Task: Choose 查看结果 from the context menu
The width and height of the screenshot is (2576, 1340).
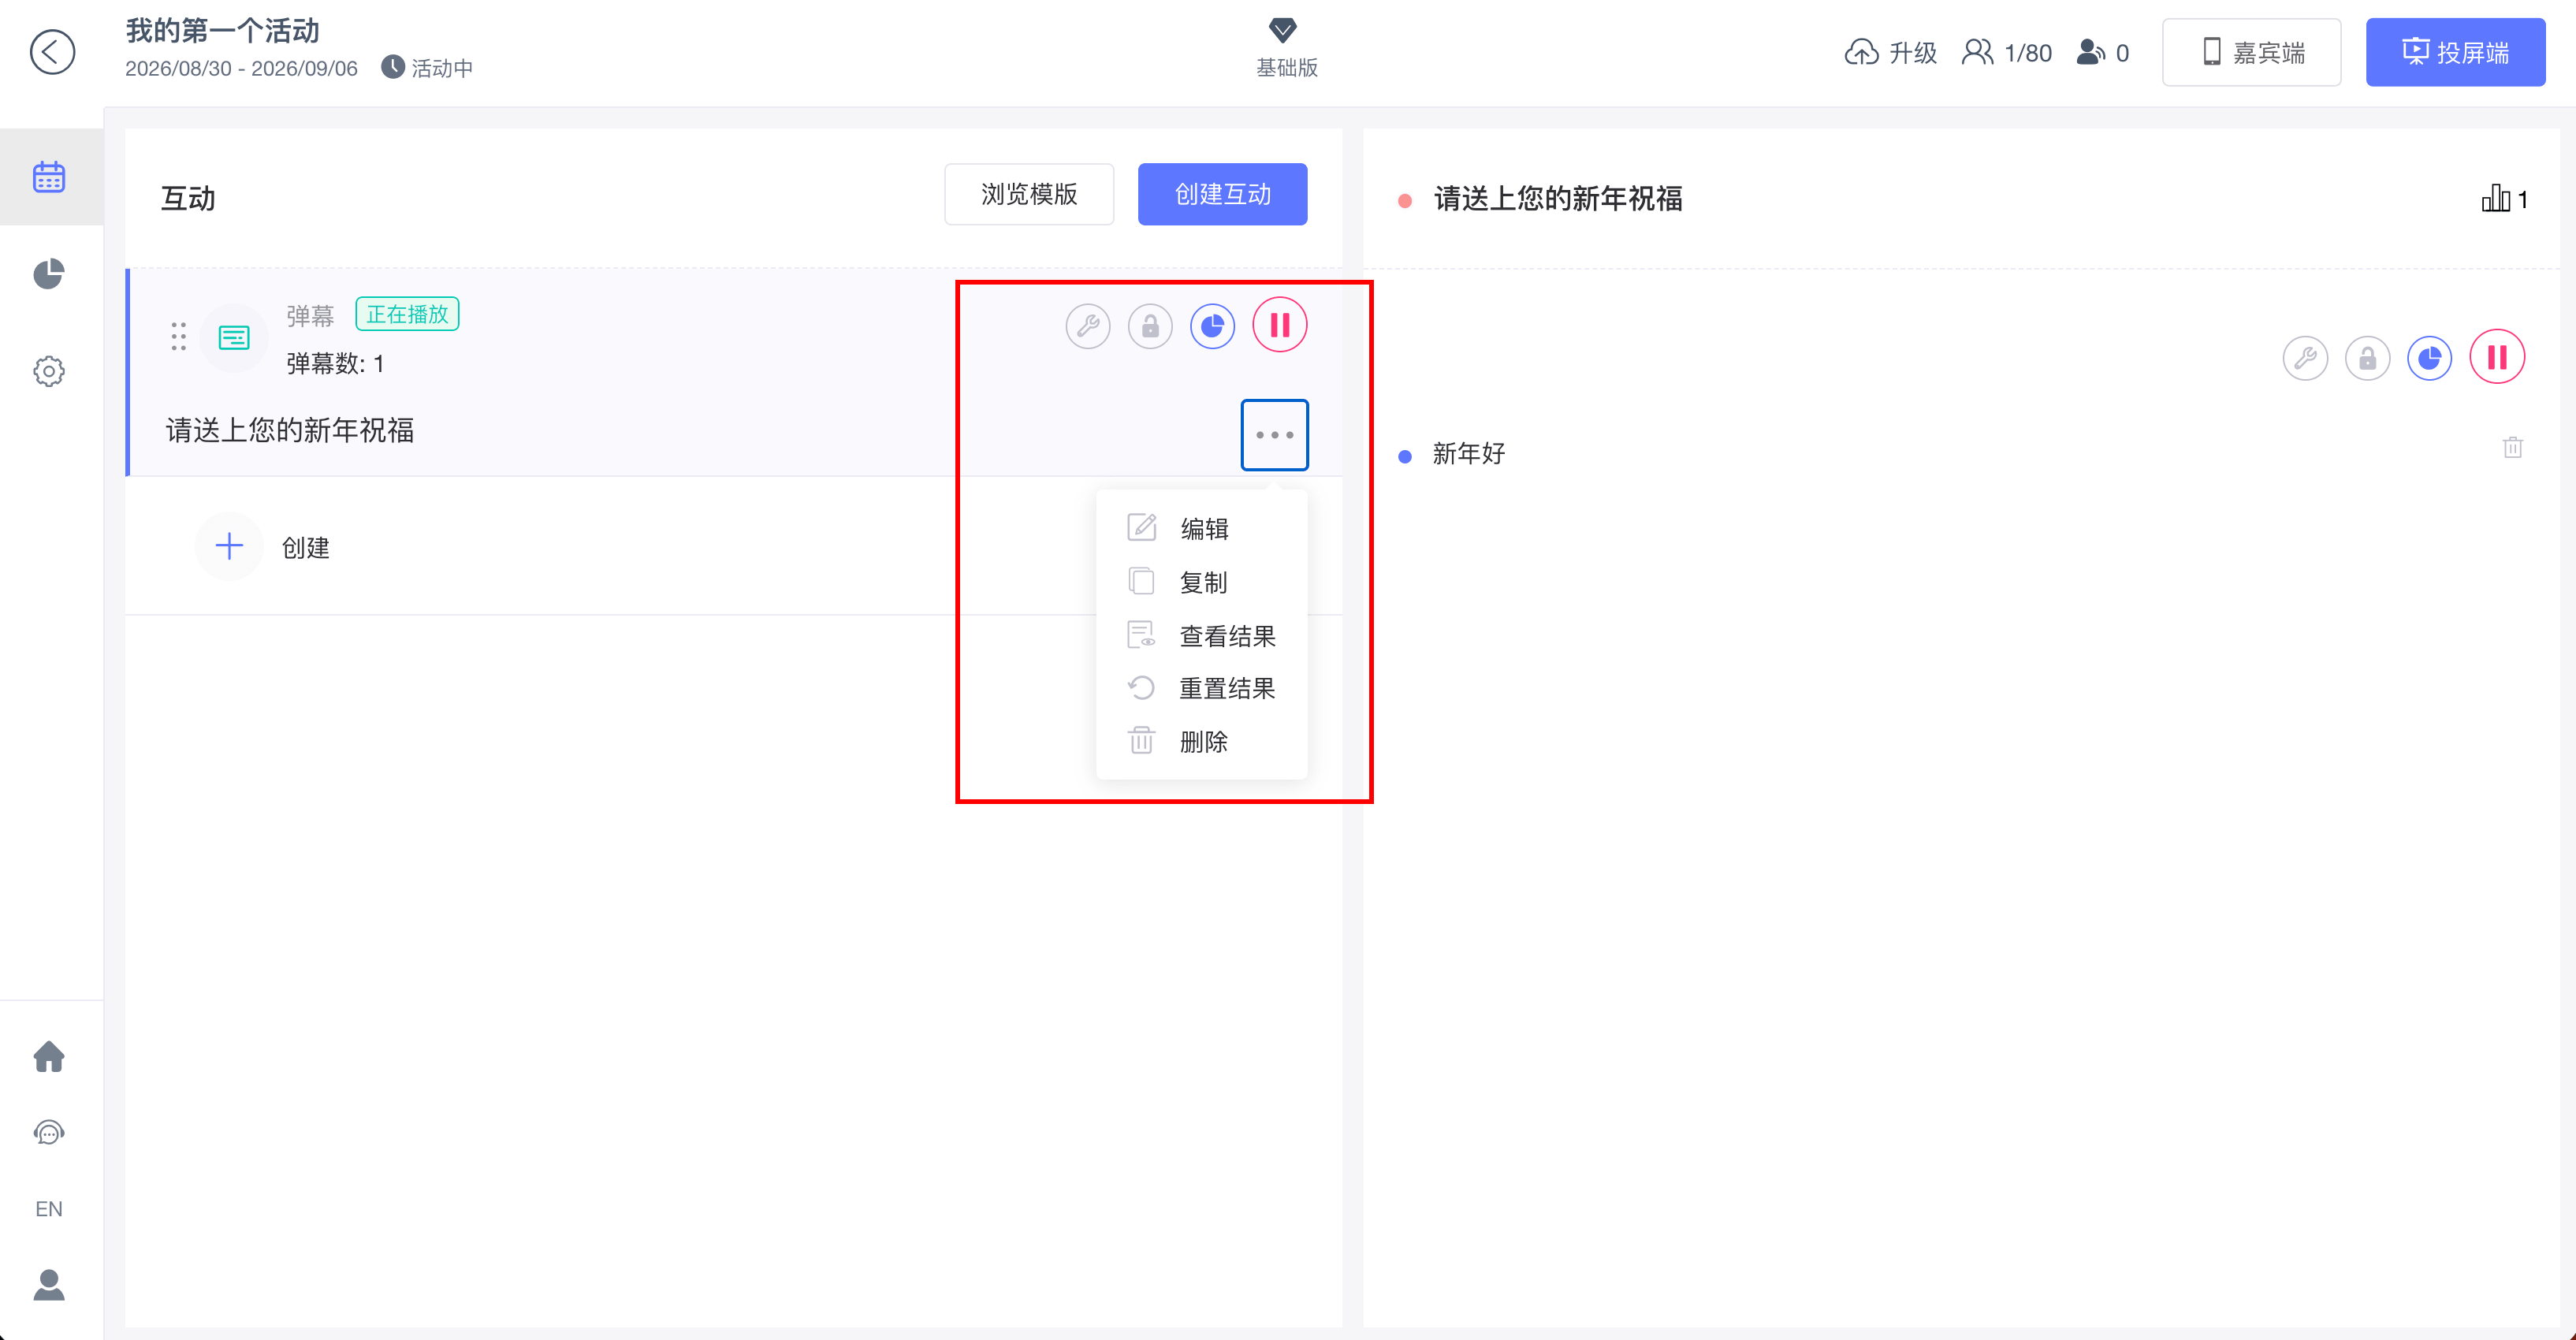Action: [1202, 636]
